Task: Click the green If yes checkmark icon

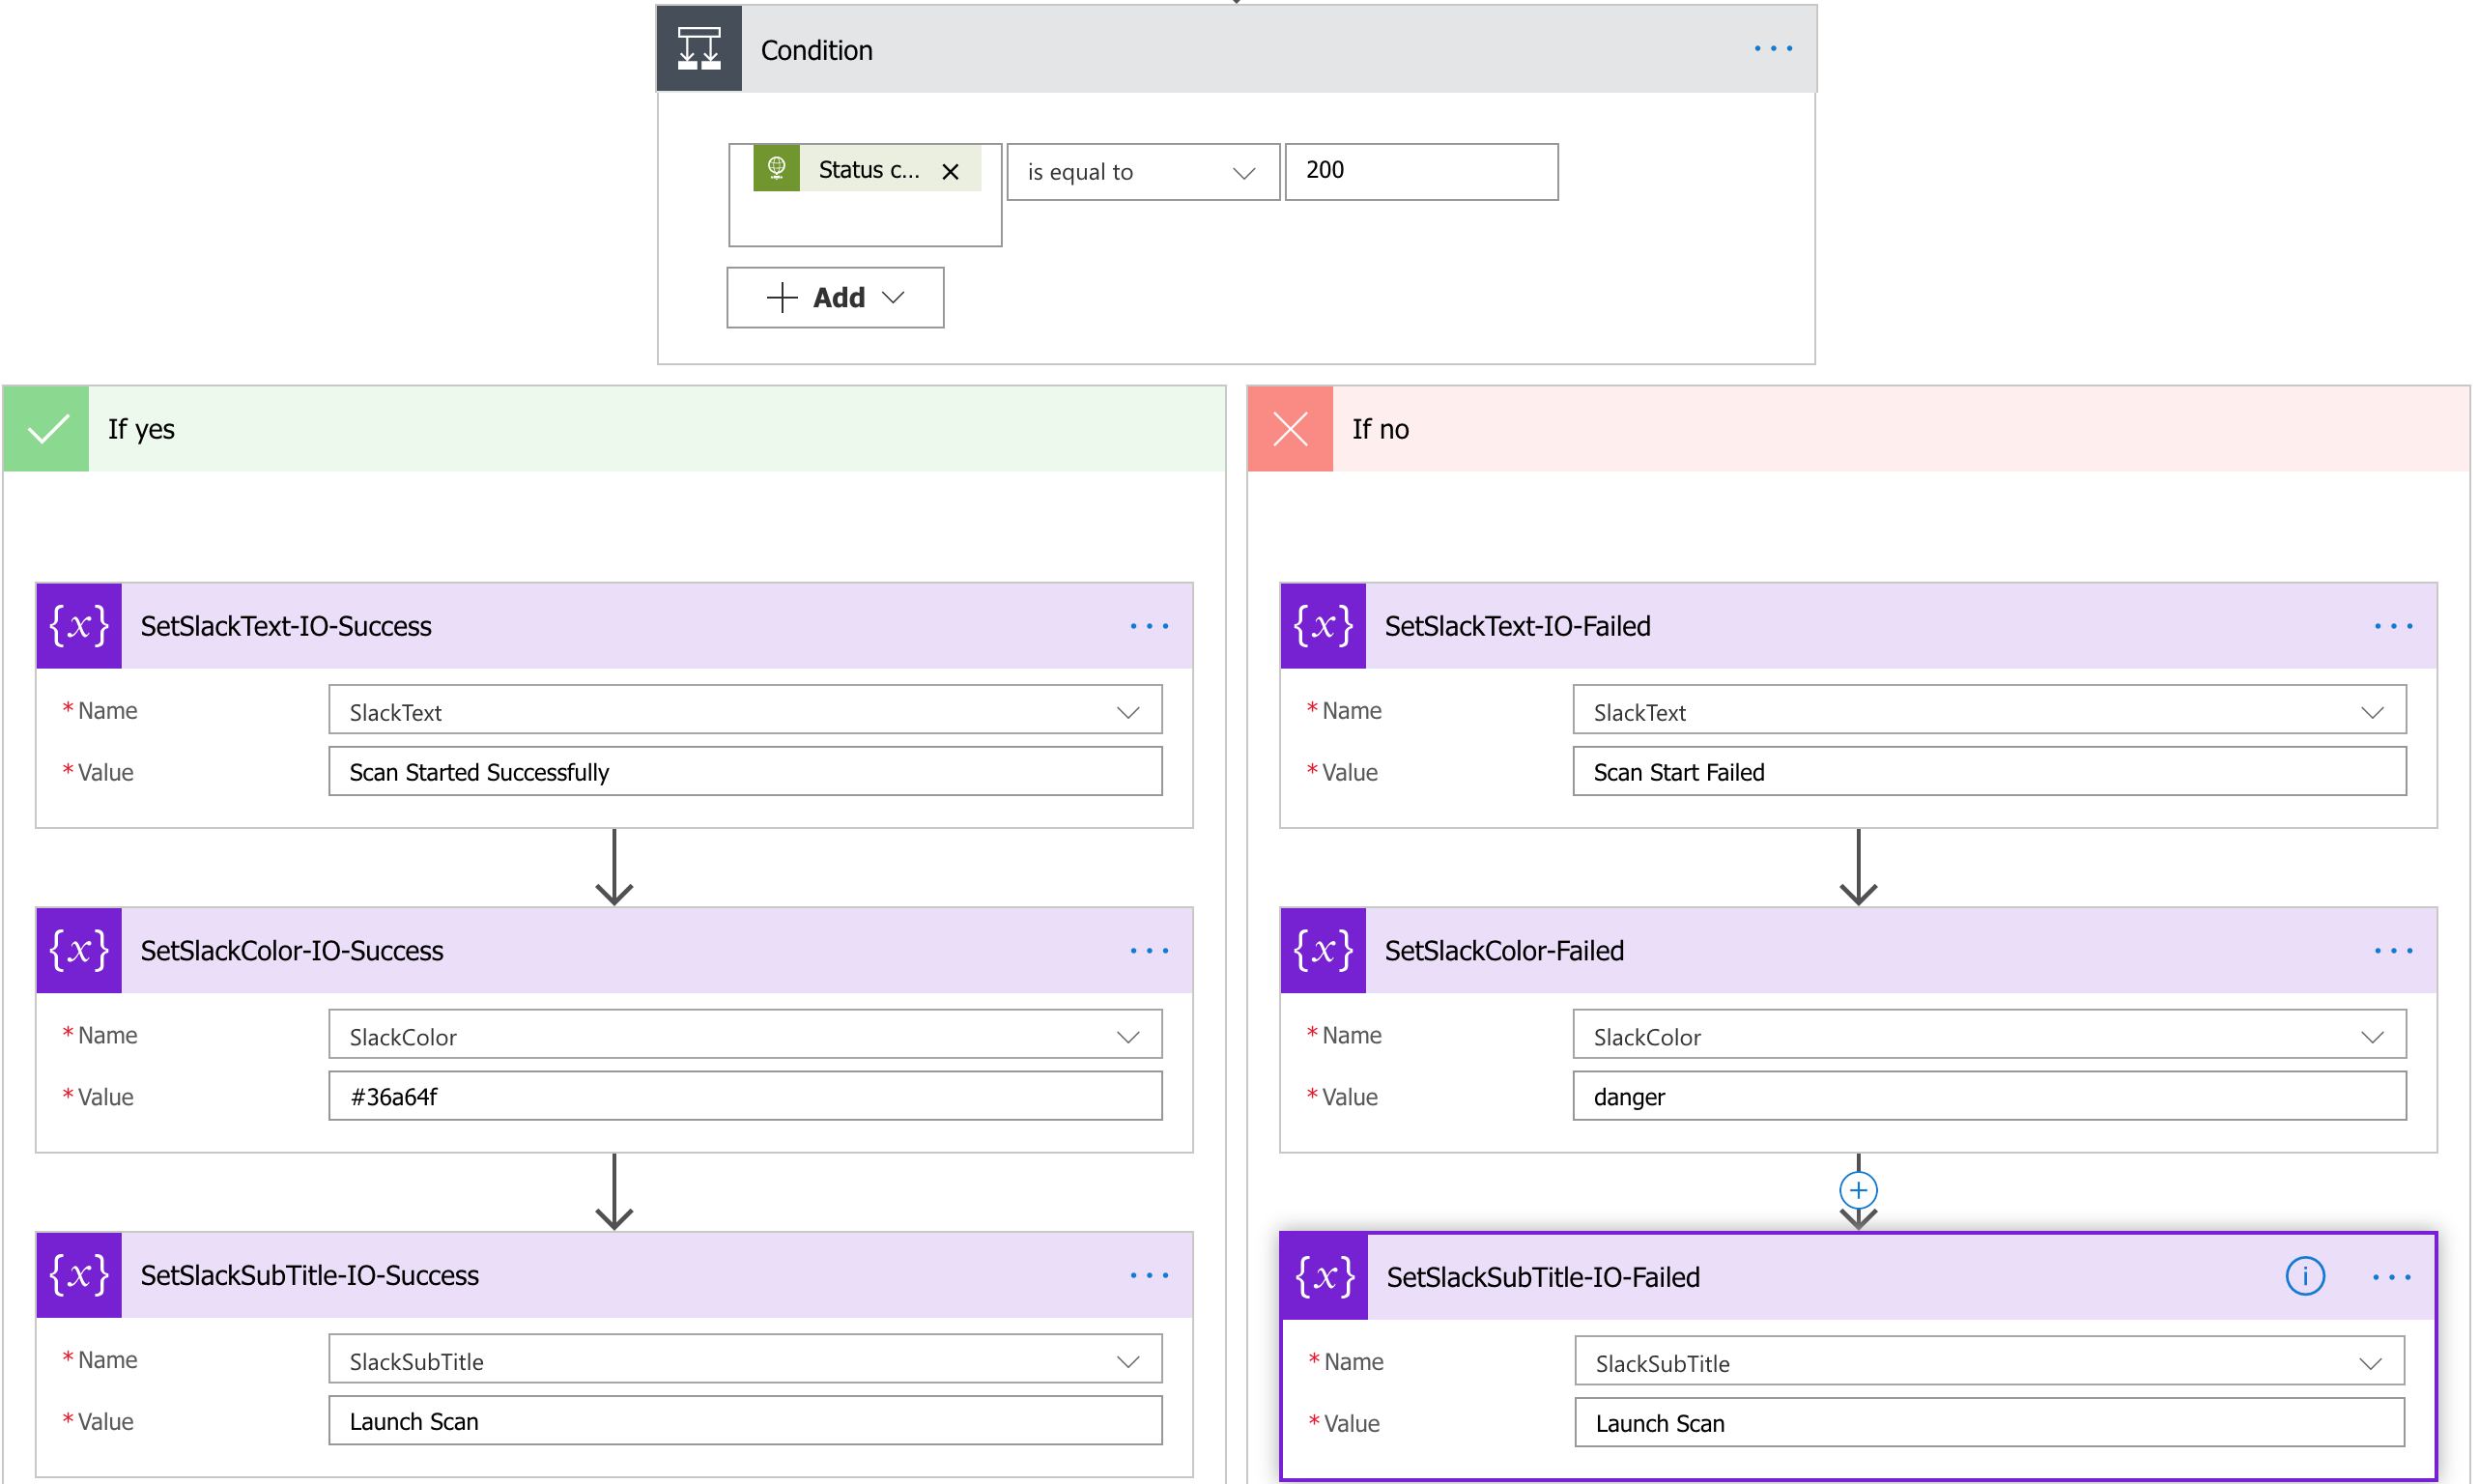Action: point(47,429)
